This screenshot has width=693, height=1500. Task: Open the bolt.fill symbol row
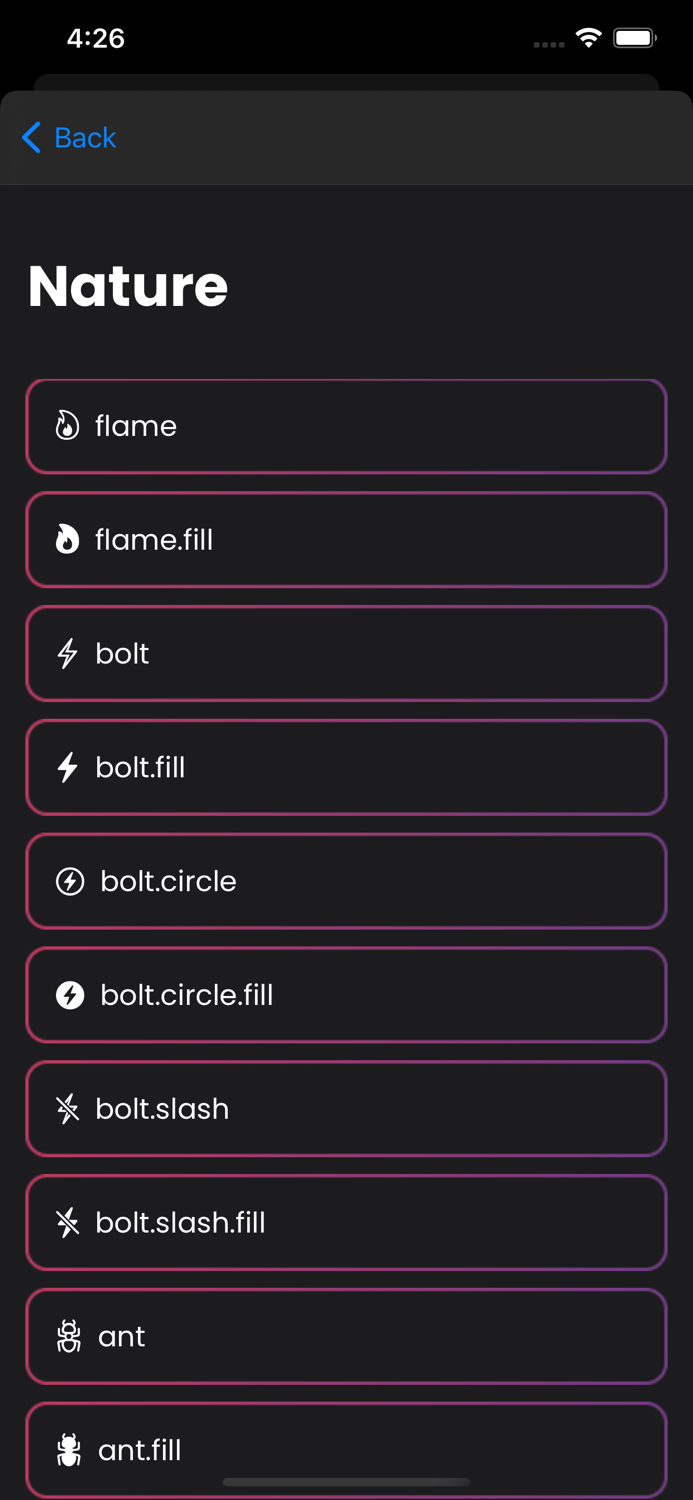(346, 767)
